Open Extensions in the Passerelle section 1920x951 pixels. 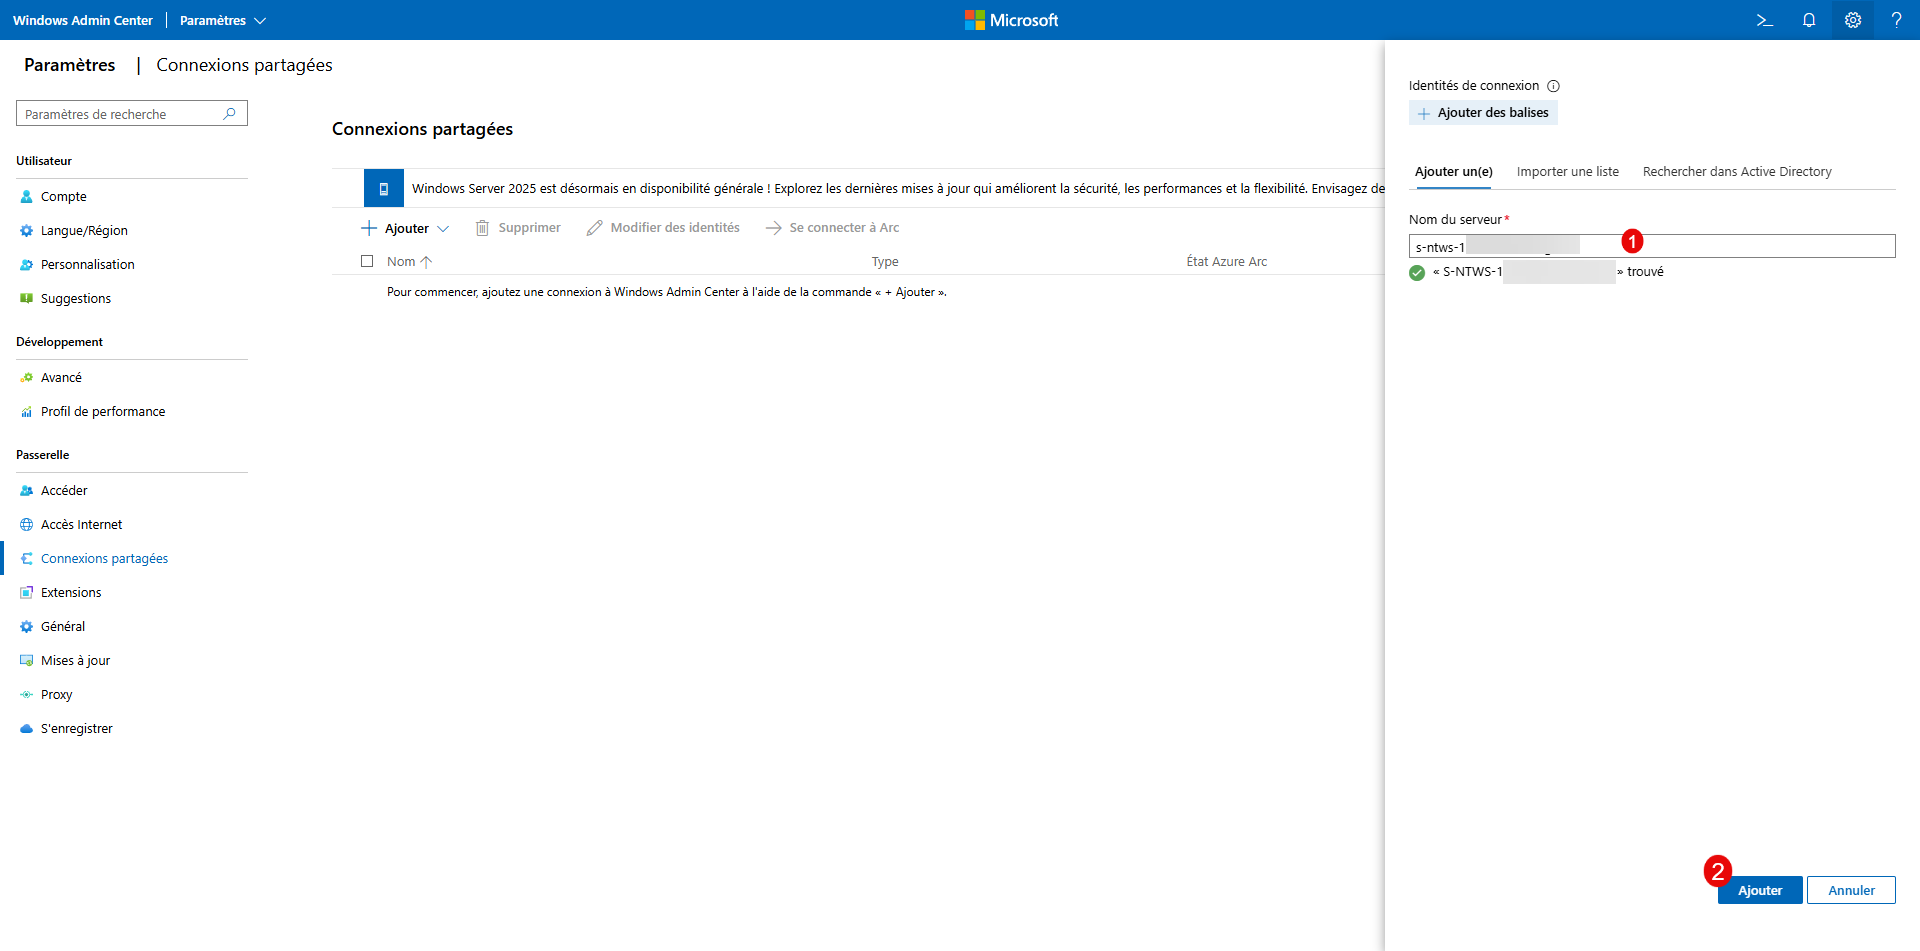(71, 593)
